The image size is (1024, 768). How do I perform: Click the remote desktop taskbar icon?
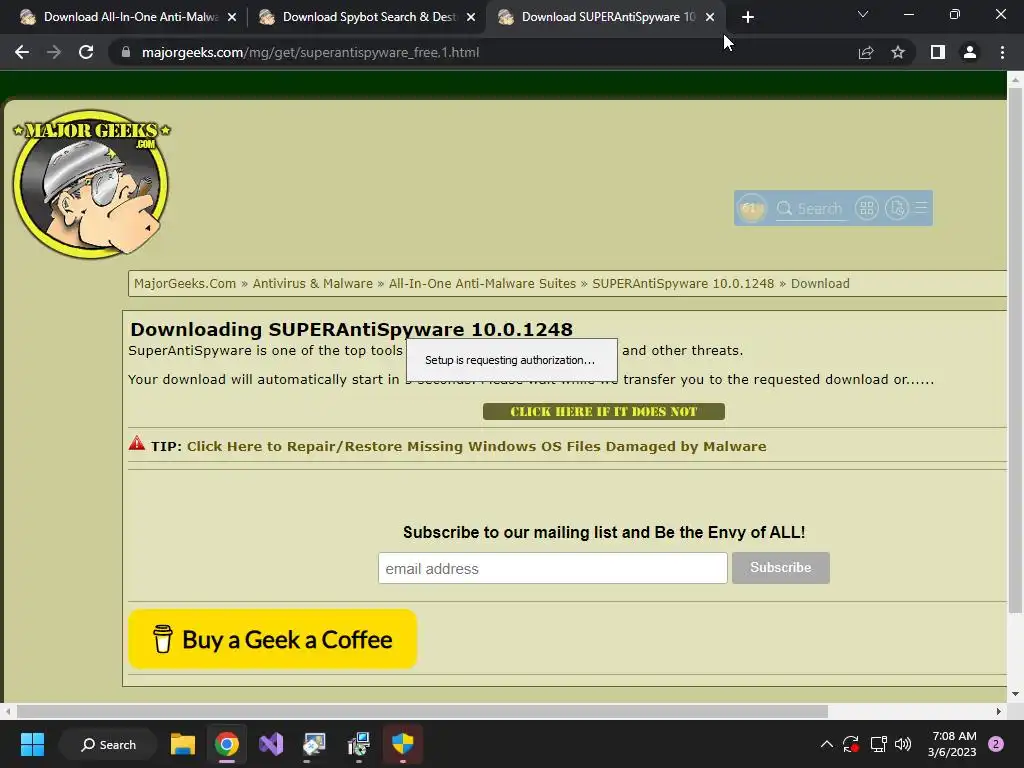(x=314, y=744)
